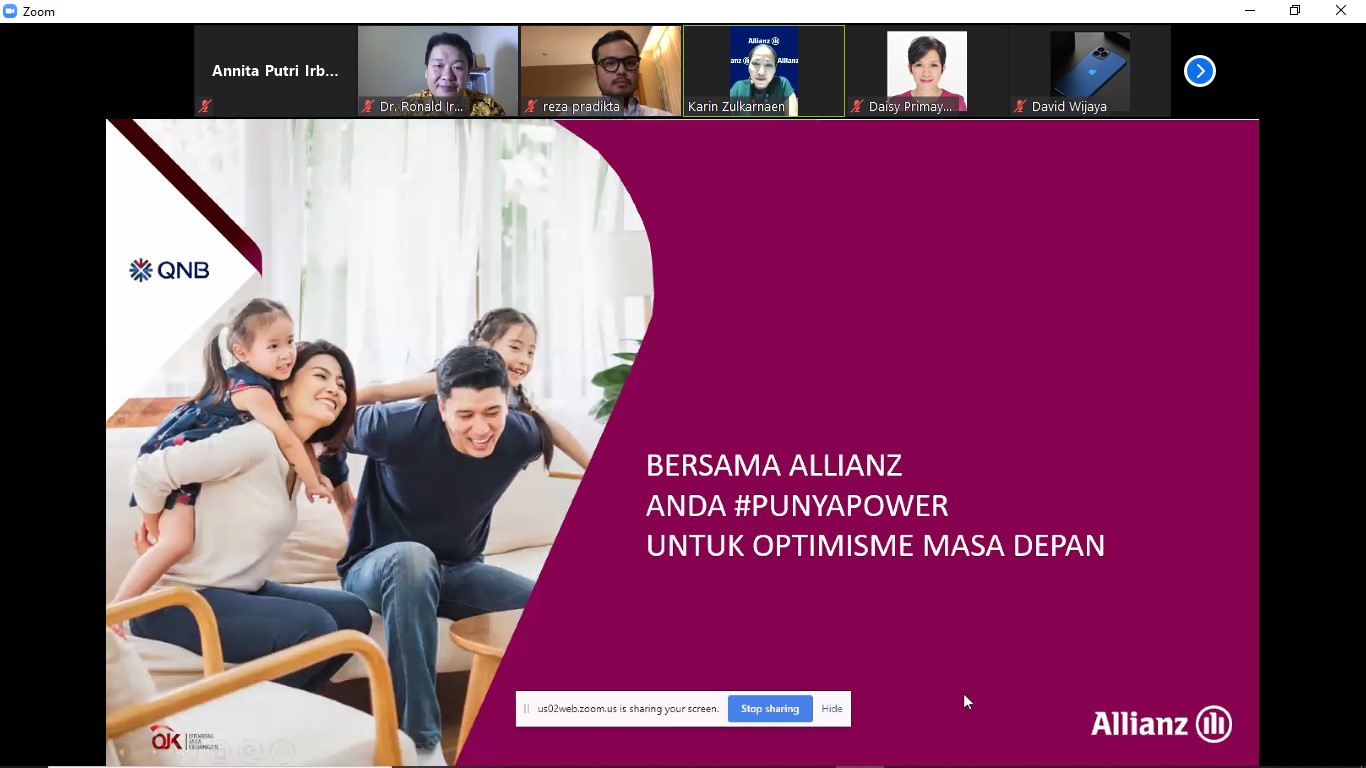Click 'UNTUK OPTIMISME MASA DEPAN' slide text
This screenshot has width=1366, height=768.
click(876, 545)
